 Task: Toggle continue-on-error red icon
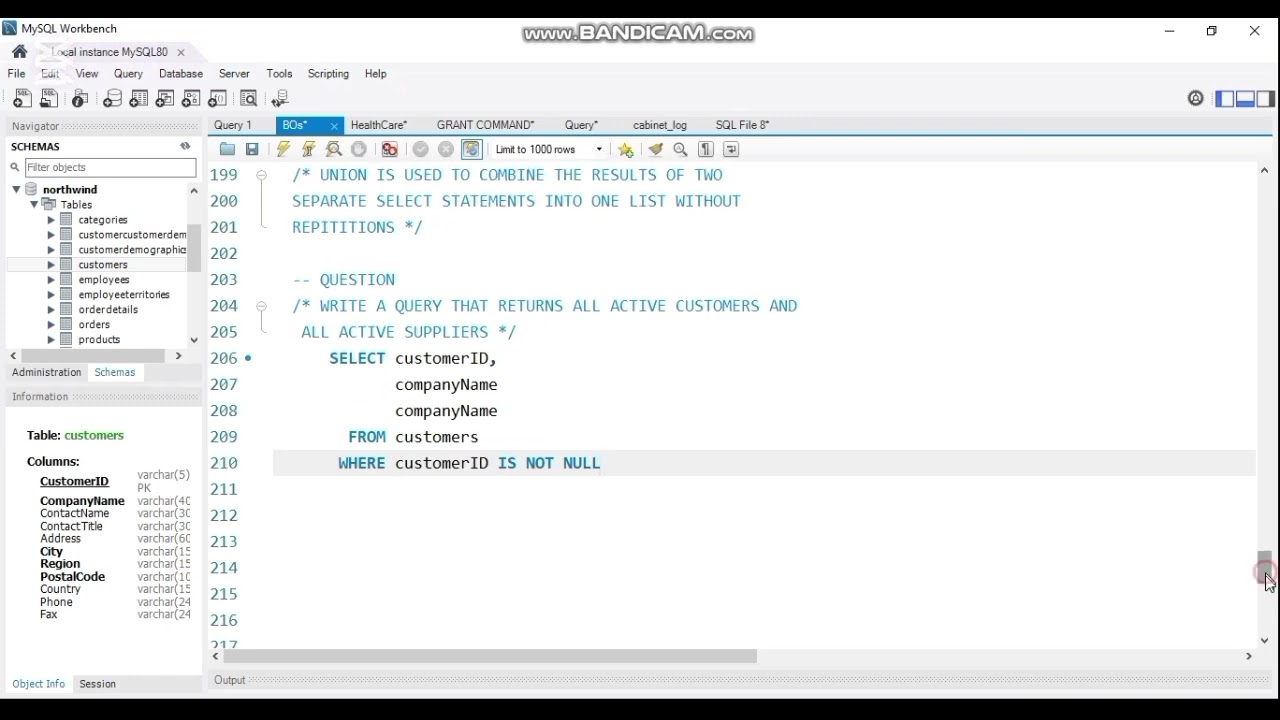pos(390,149)
